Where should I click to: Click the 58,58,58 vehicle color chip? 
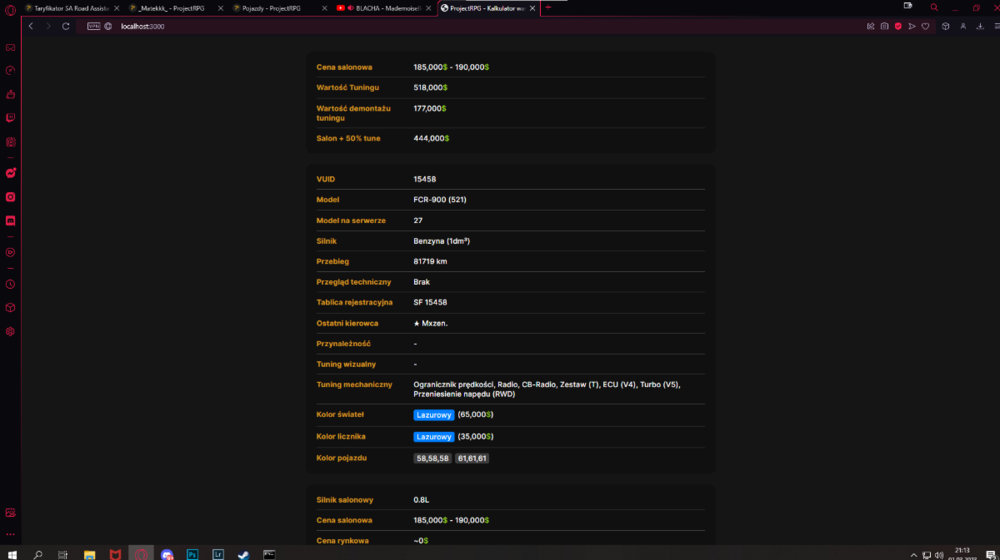(432, 458)
